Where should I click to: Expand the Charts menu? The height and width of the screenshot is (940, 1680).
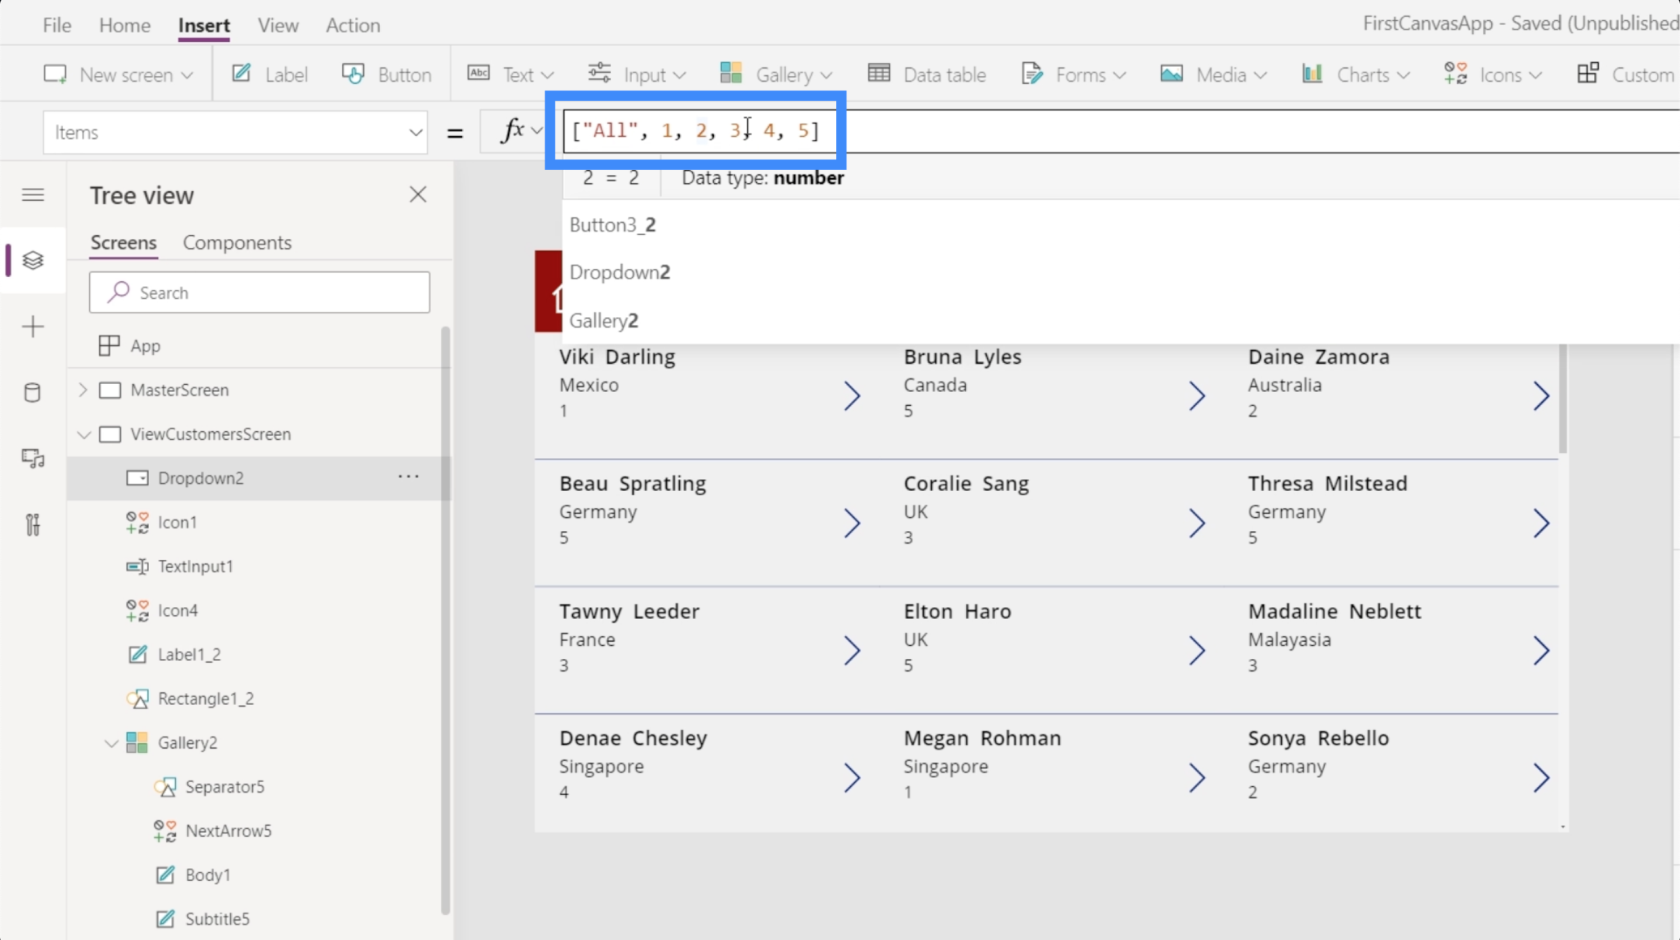1355,74
